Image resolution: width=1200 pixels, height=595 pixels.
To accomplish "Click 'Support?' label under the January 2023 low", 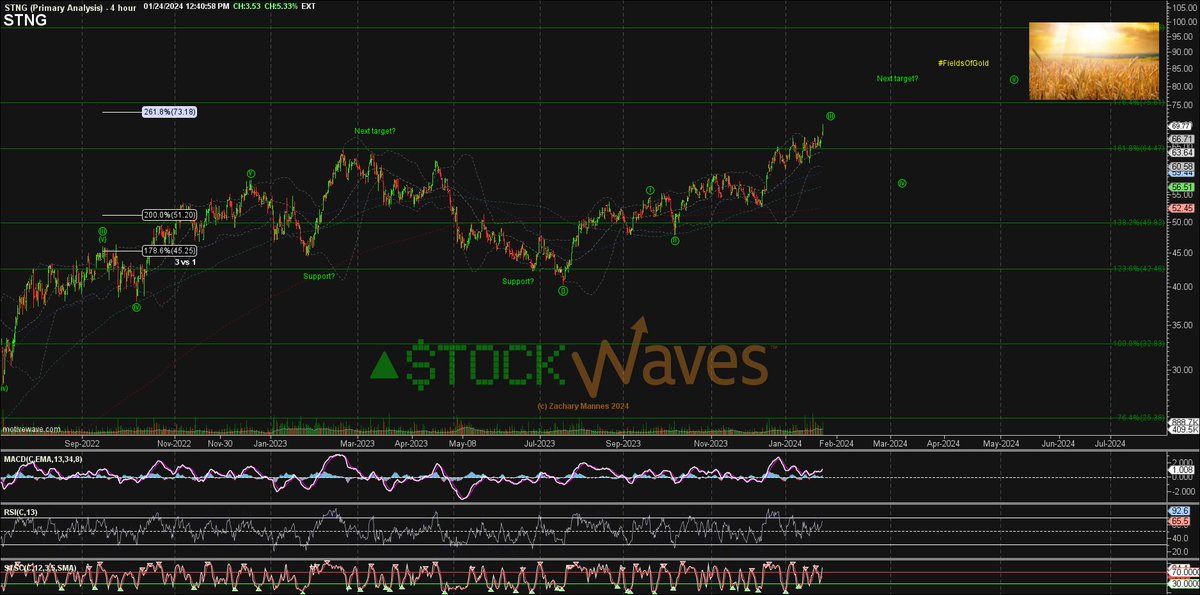I will point(319,276).
